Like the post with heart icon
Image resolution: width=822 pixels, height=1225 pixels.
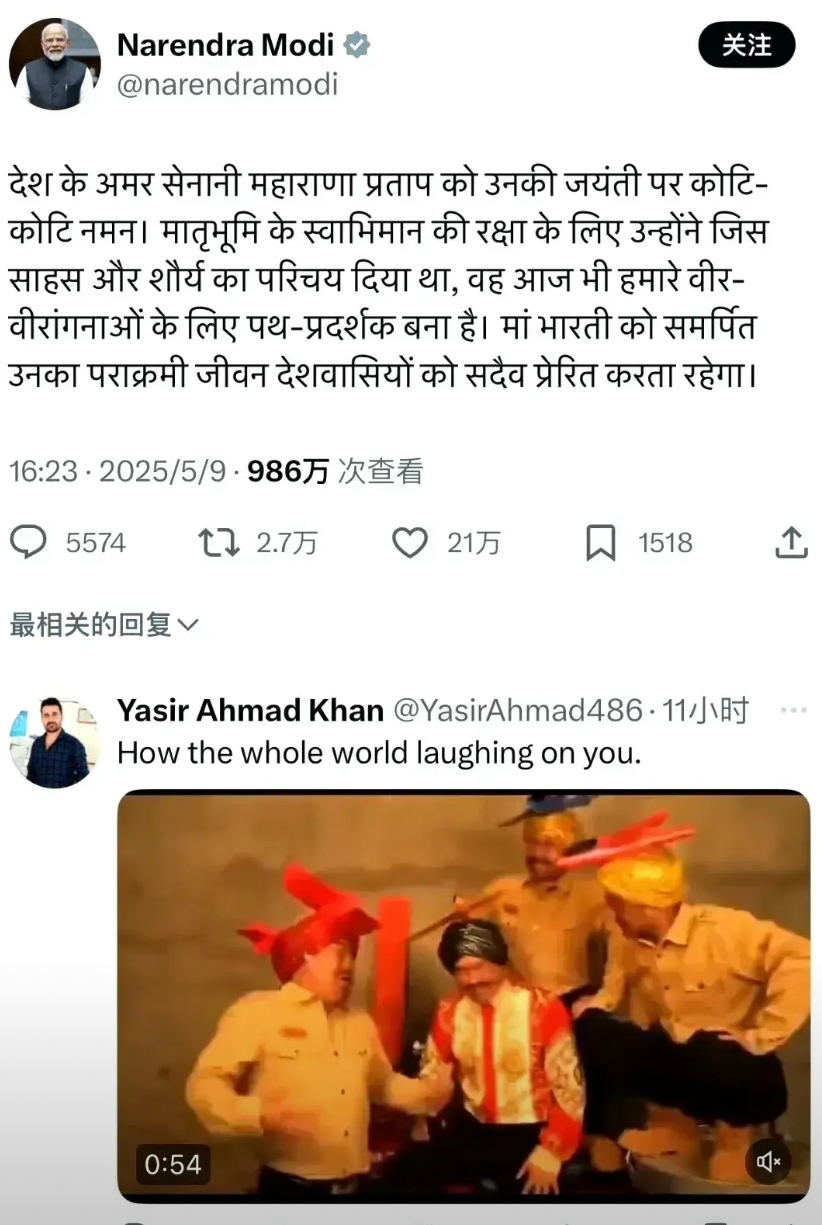point(409,543)
